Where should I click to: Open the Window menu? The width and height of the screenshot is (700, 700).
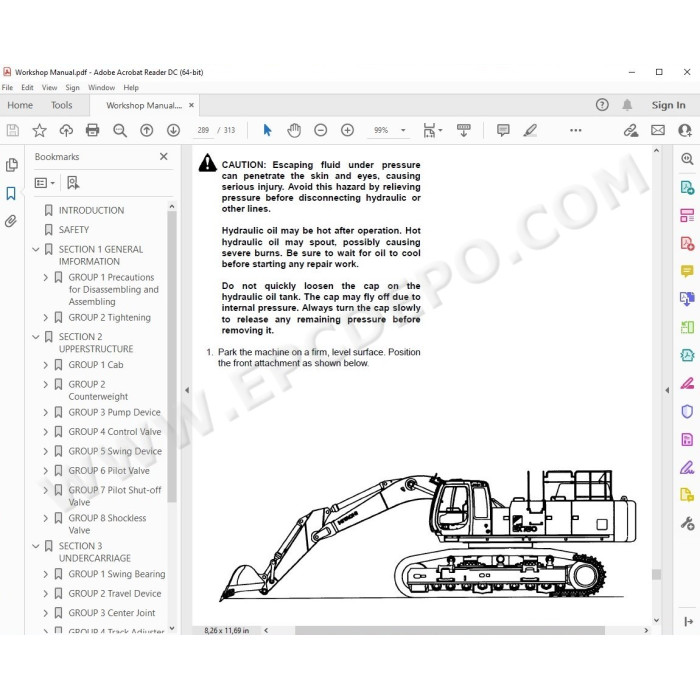point(101,88)
